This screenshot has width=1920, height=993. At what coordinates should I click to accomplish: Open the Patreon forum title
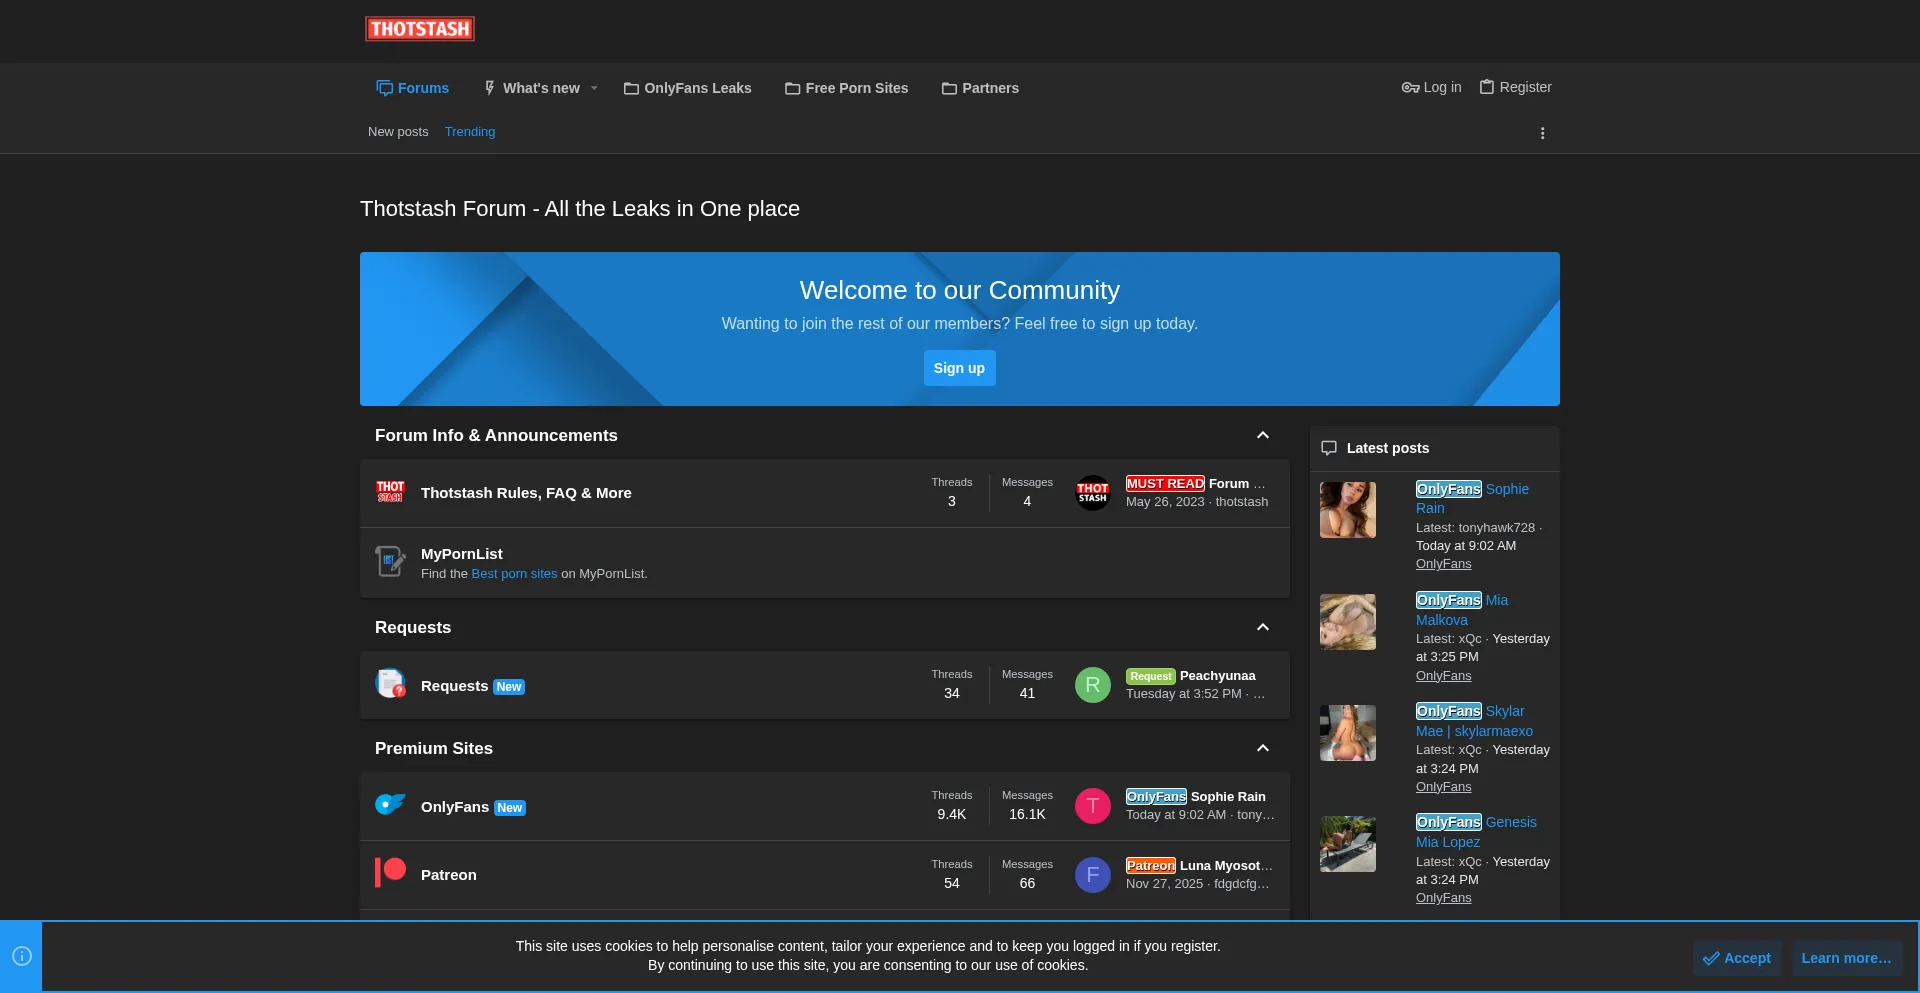click(x=449, y=875)
